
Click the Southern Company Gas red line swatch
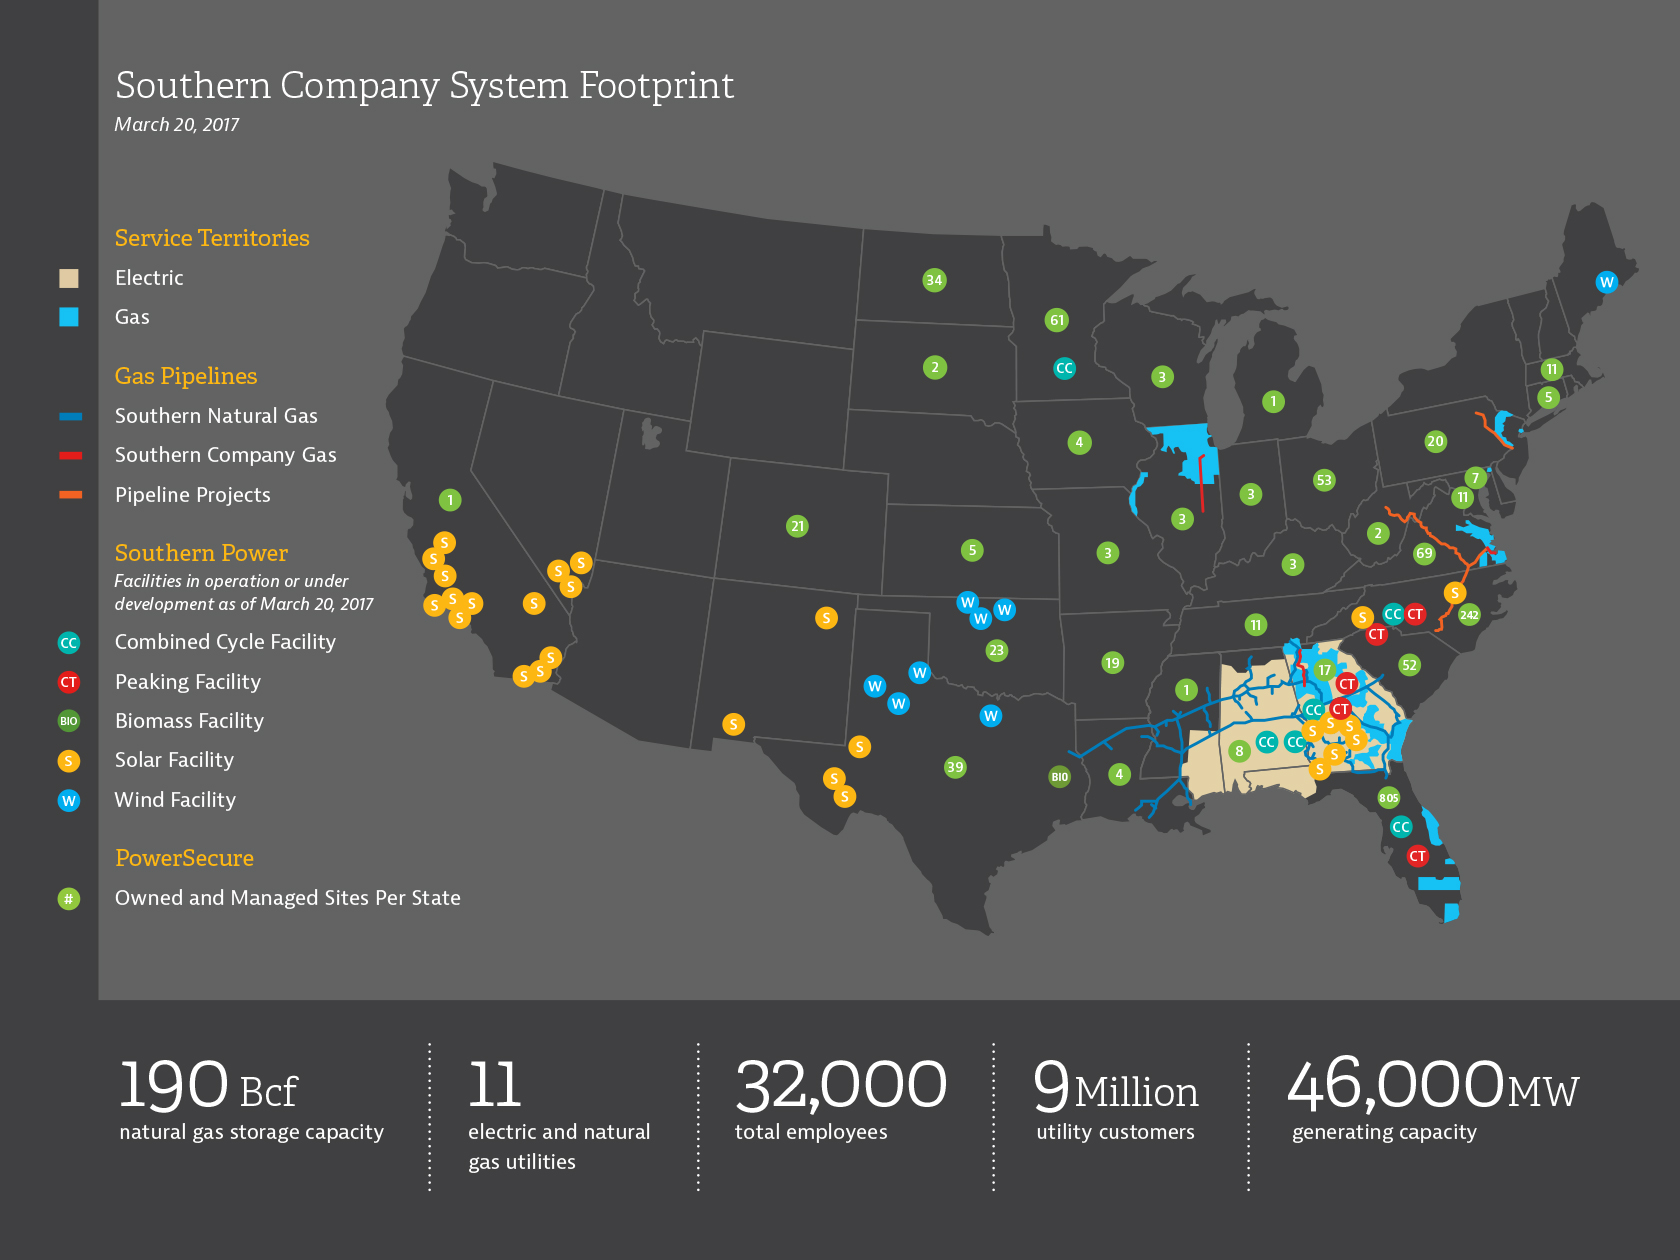(x=70, y=456)
